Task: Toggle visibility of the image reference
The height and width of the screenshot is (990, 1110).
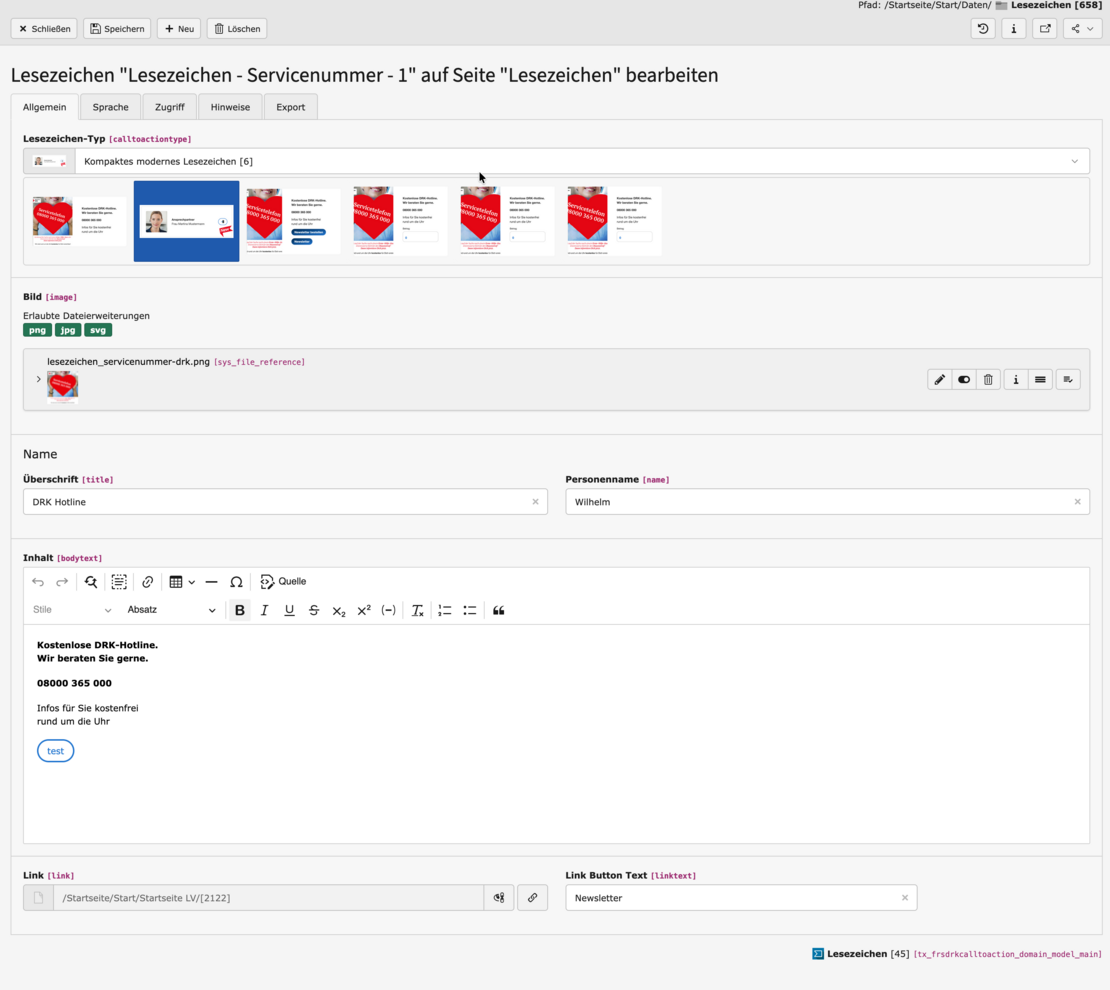Action: 964,380
